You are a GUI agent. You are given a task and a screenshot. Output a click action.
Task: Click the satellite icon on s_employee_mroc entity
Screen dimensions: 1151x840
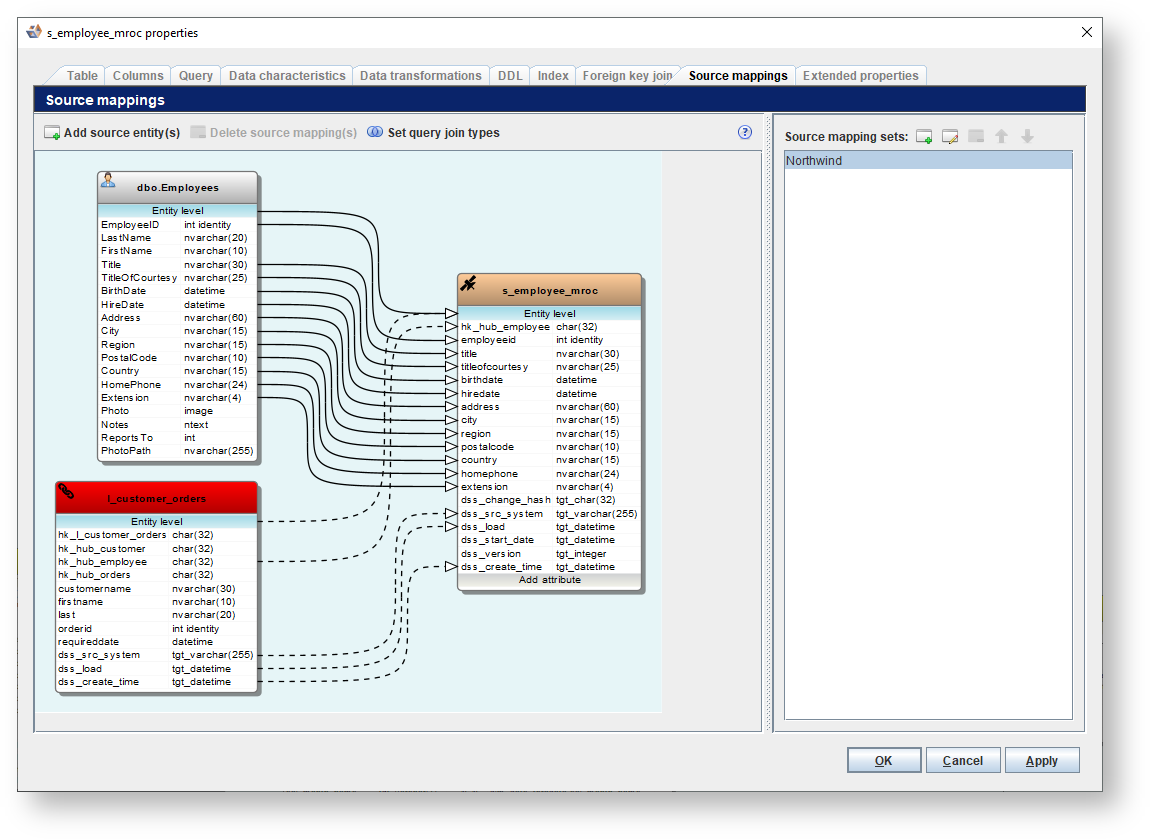click(x=468, y=284)
